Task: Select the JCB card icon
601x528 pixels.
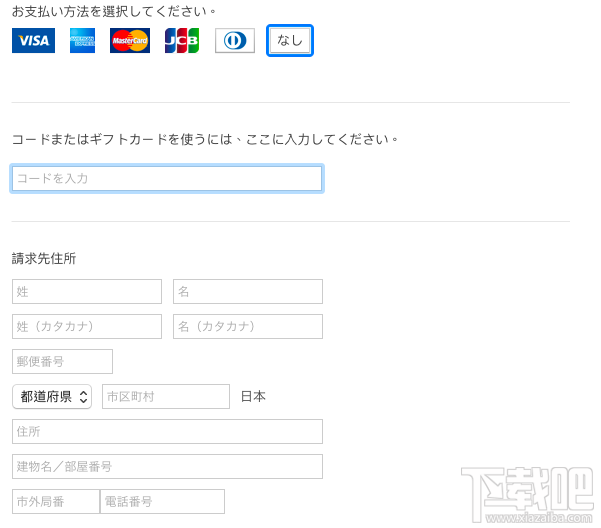Action: coord(182,40)
